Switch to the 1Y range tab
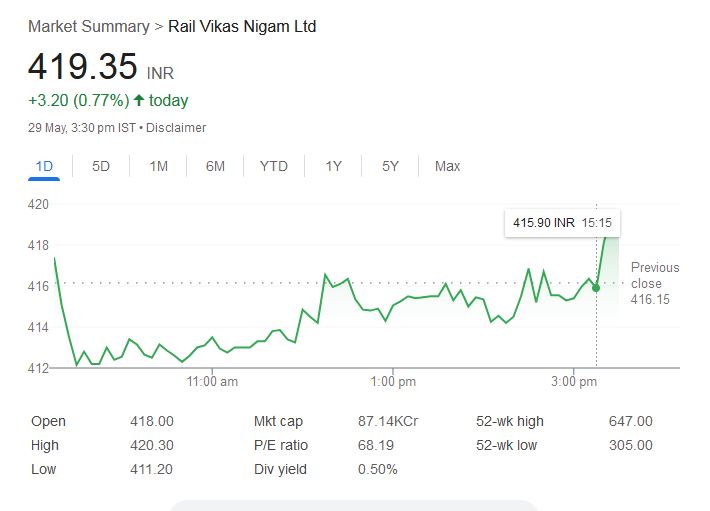The height and width of the screenshot is (511, 710). pos(334,166)
